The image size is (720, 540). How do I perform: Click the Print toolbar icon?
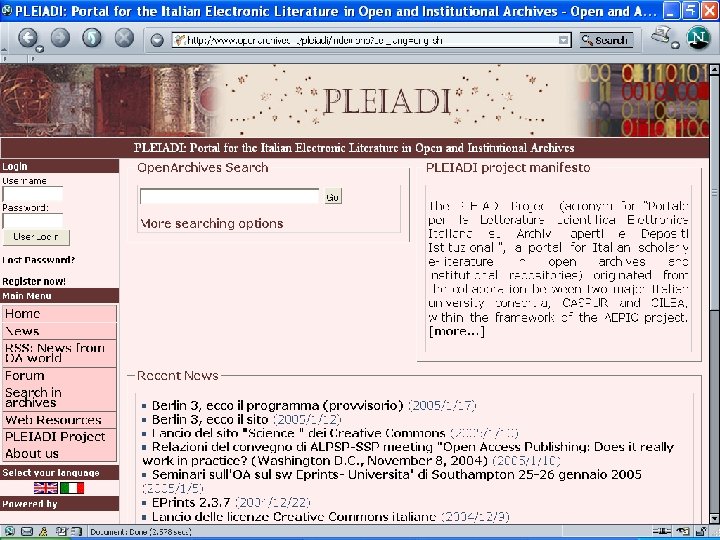click(x=661, y=35)
